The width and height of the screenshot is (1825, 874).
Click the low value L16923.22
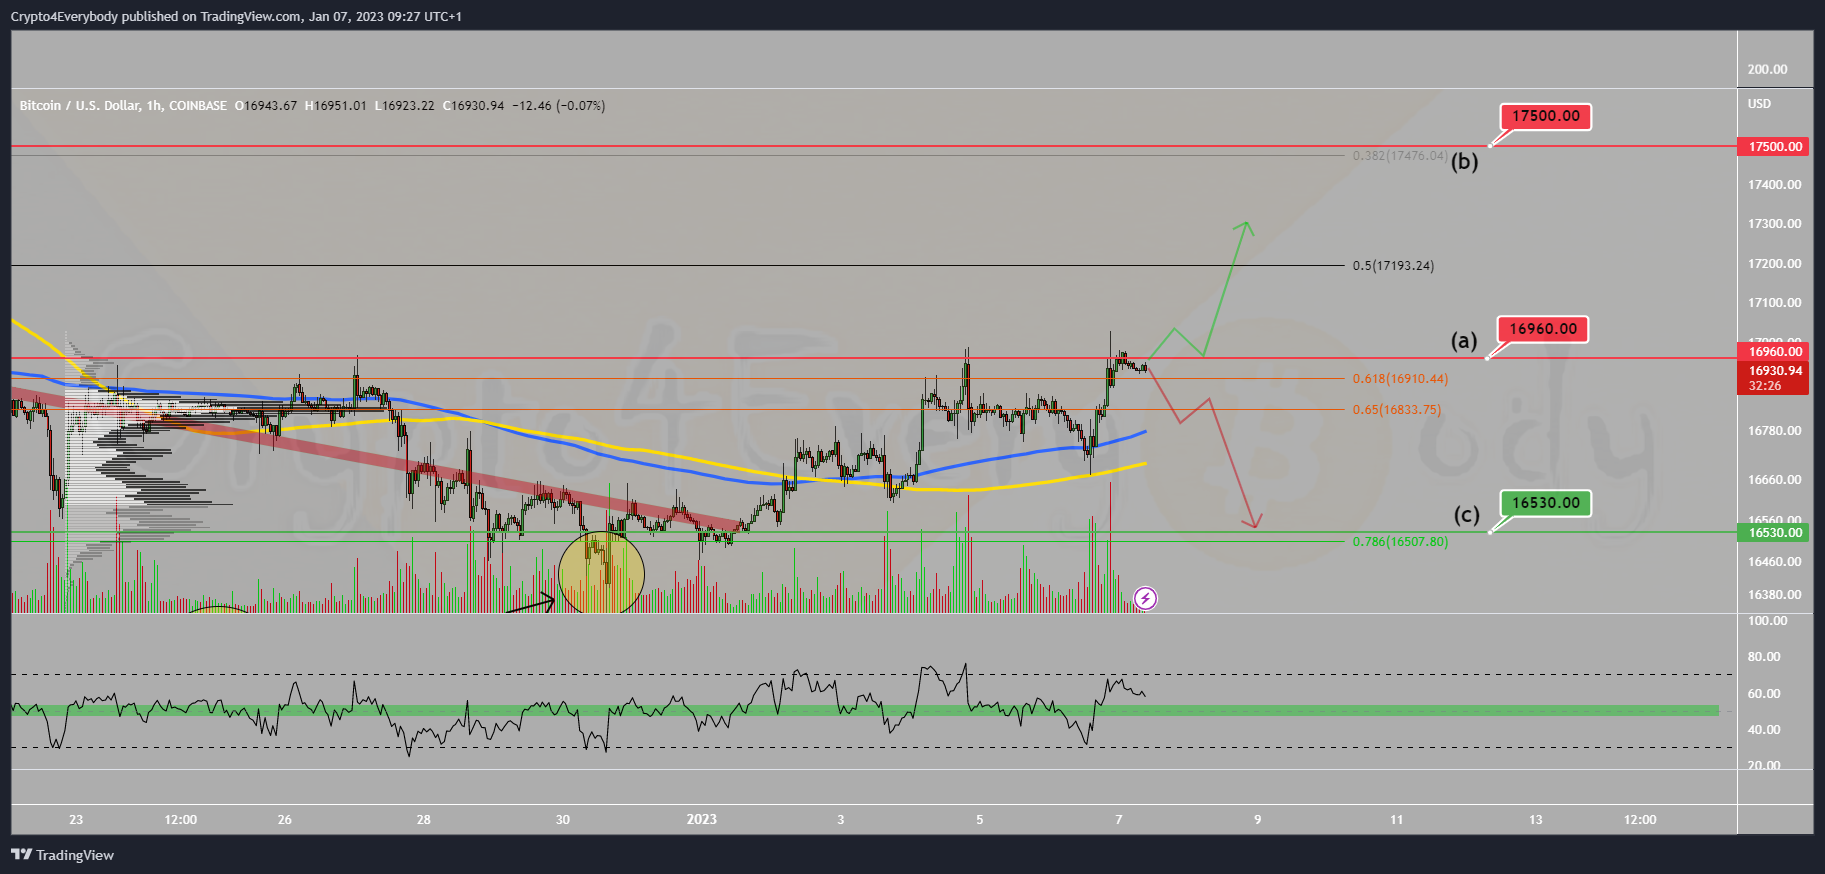tap(404, 106)
